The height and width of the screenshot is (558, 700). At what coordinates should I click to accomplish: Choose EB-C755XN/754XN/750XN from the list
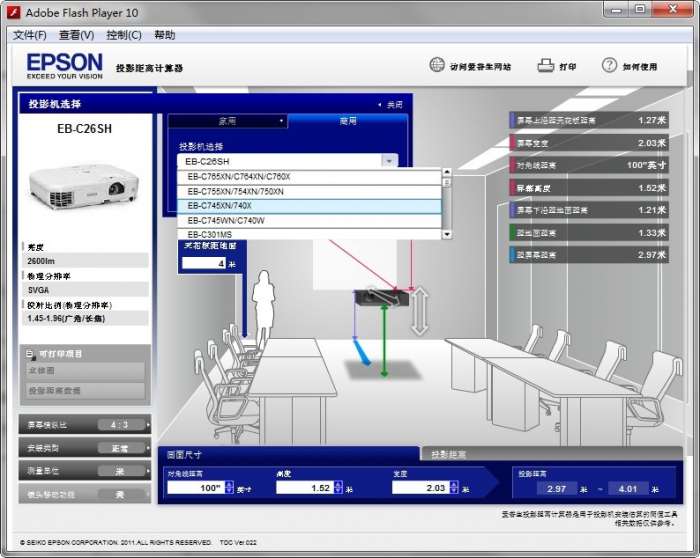pos(309,192)
